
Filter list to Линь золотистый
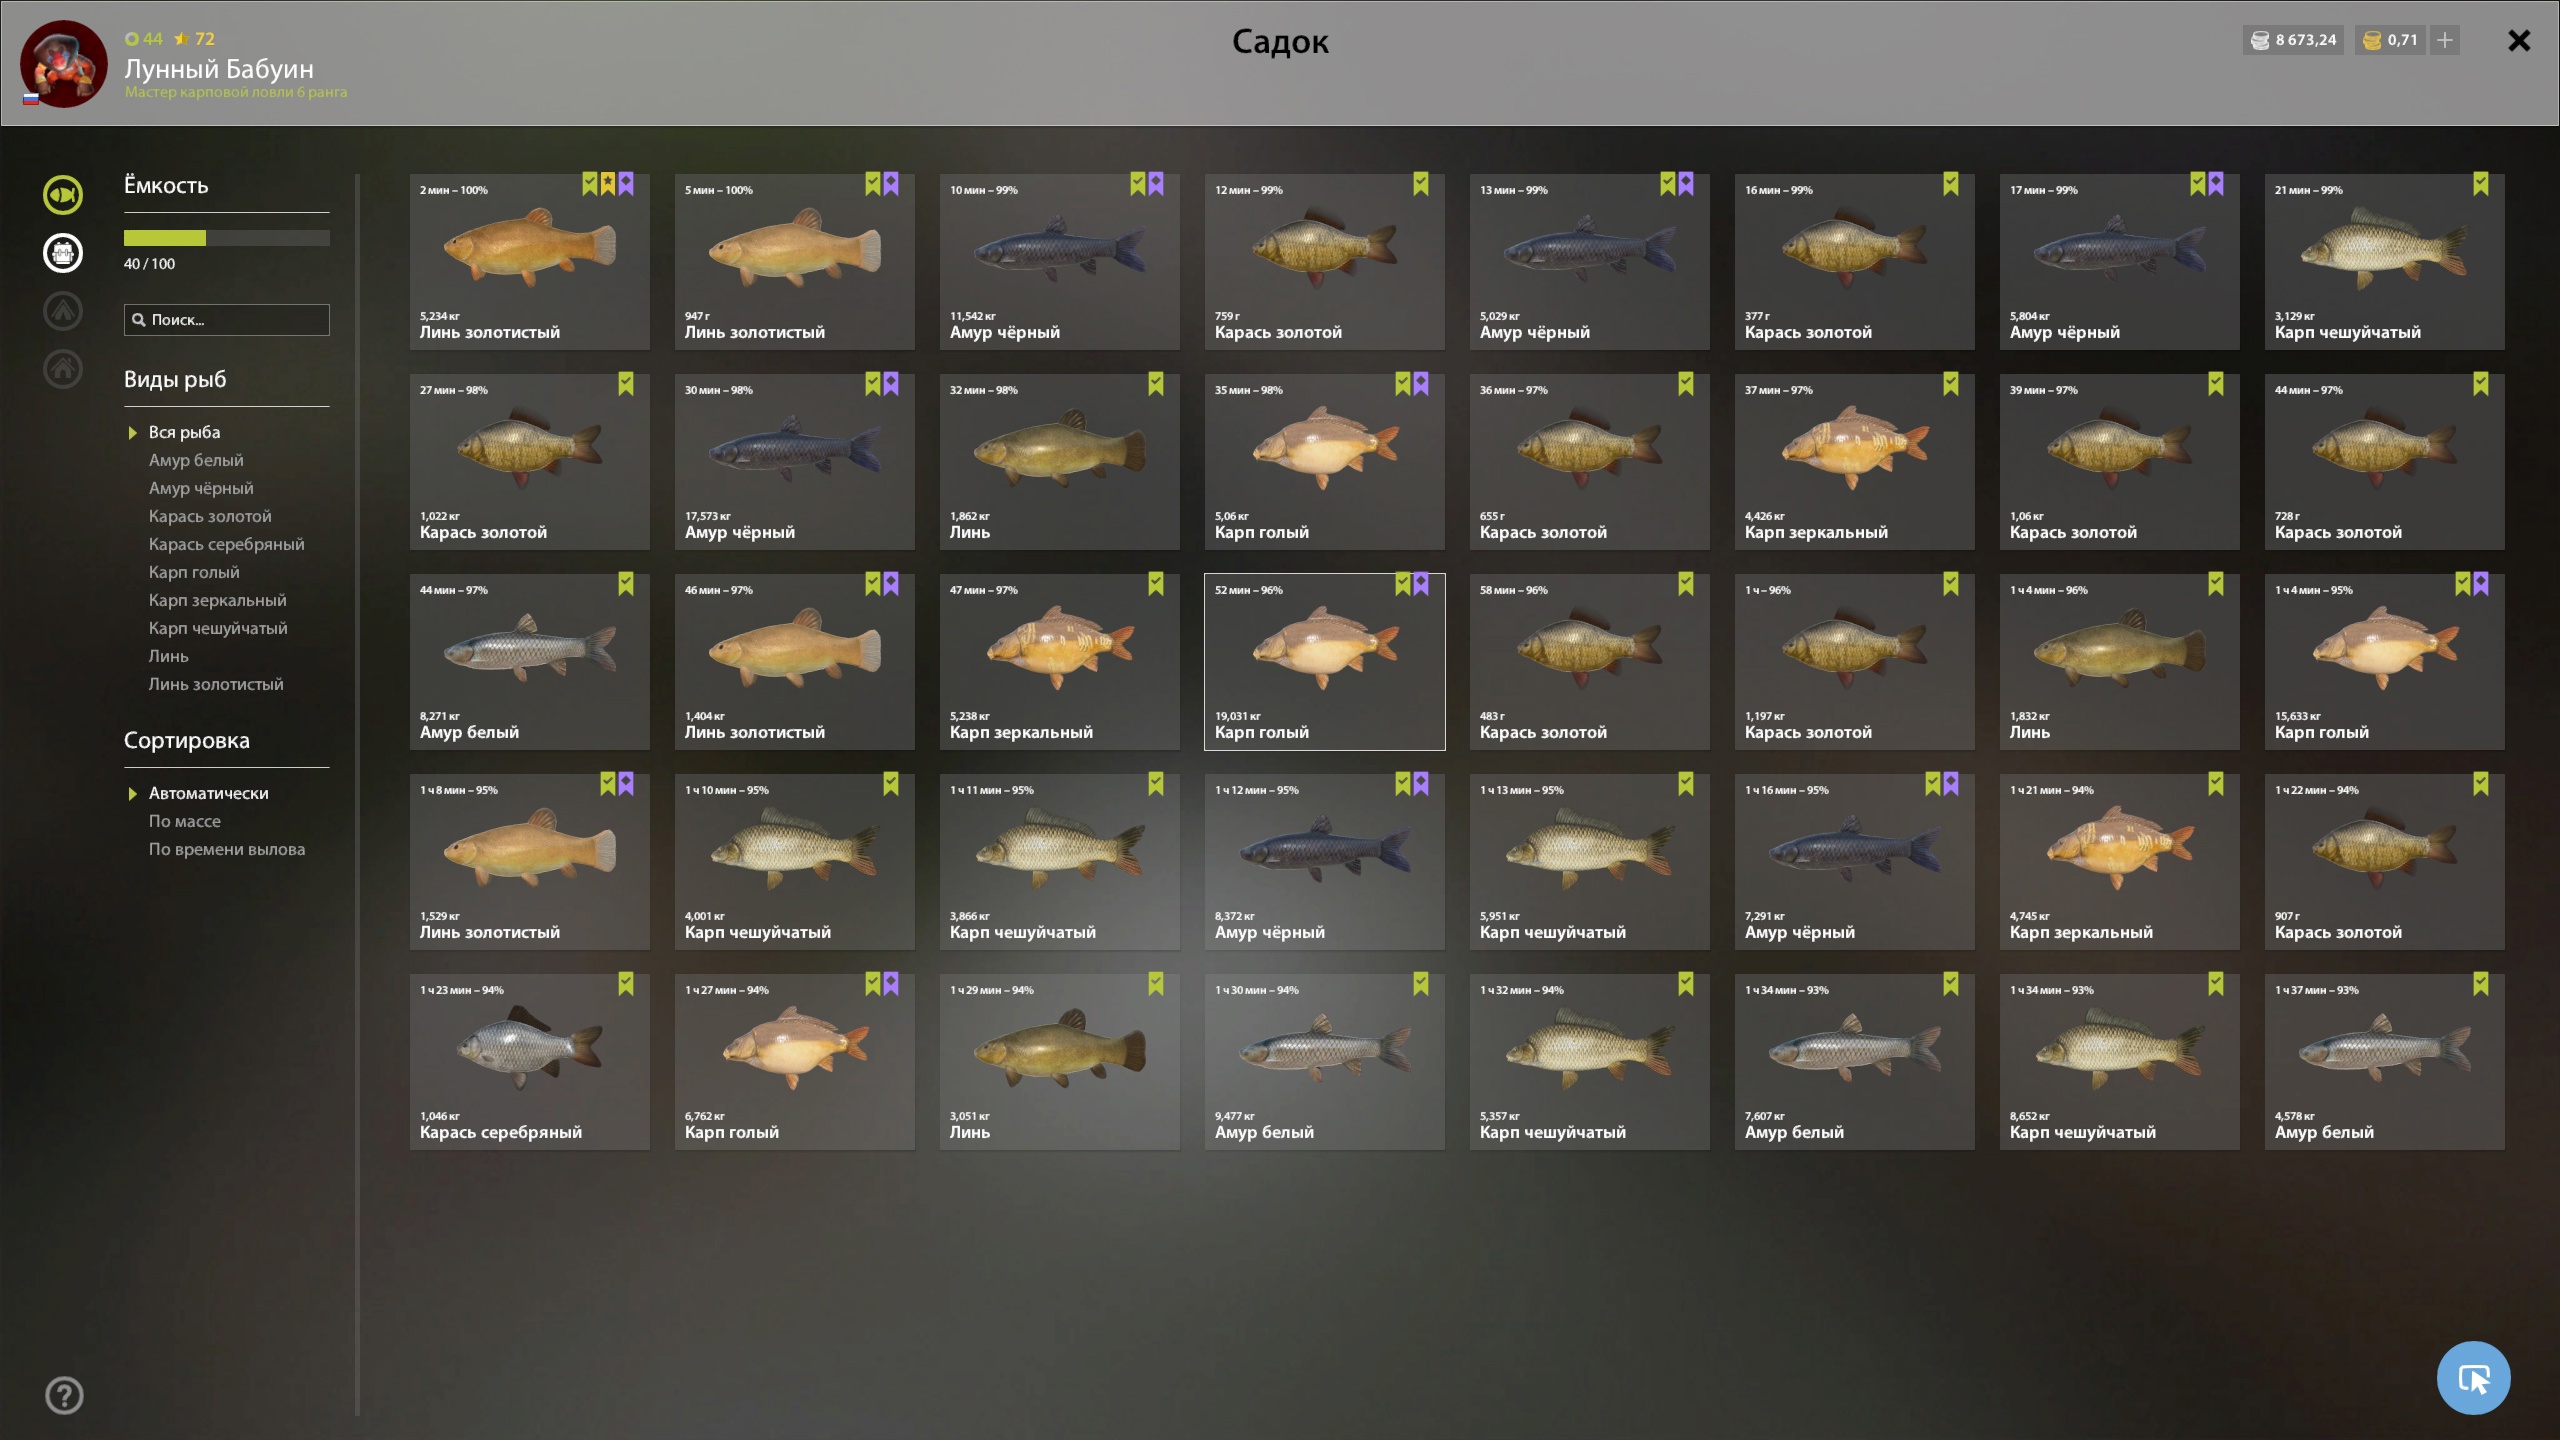pos(216,684)
